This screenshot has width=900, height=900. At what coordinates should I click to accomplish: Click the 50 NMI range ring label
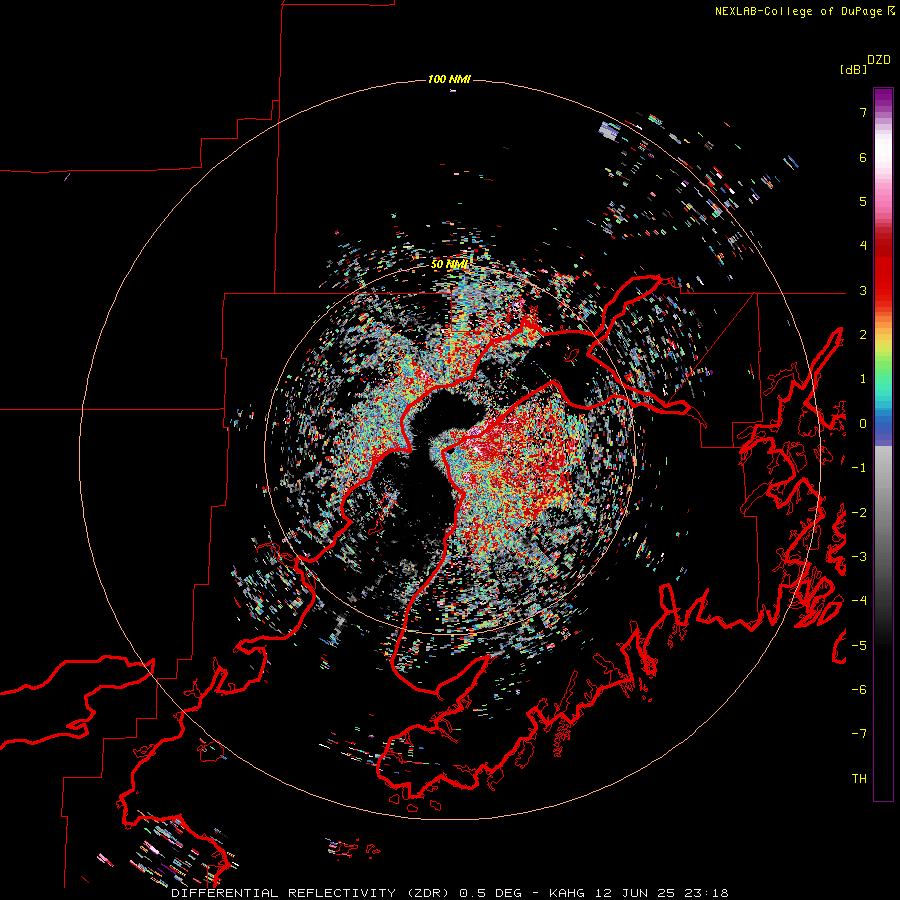[449, 265]
